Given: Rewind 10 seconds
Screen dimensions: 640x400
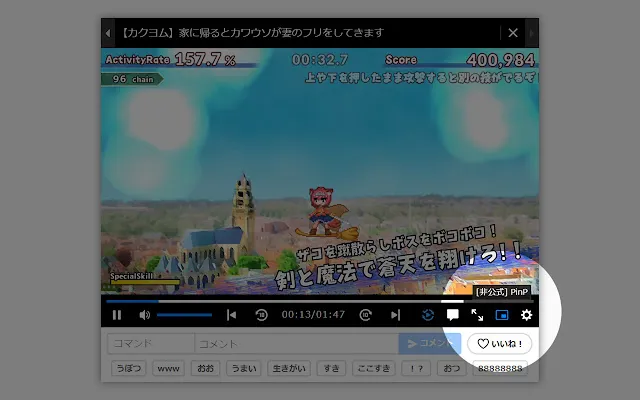Looking at the screenshot, I should pos(261,315).
